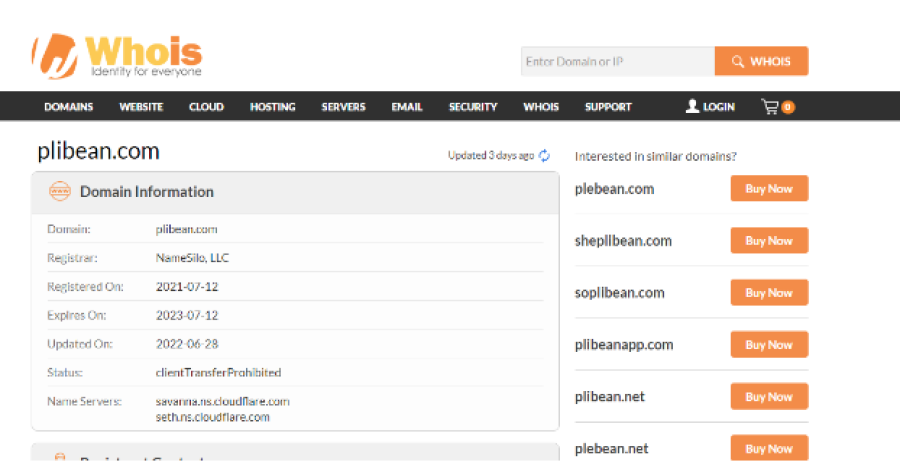
Task: Select the SERVERS menu item
Action: [x=343, y=107]
